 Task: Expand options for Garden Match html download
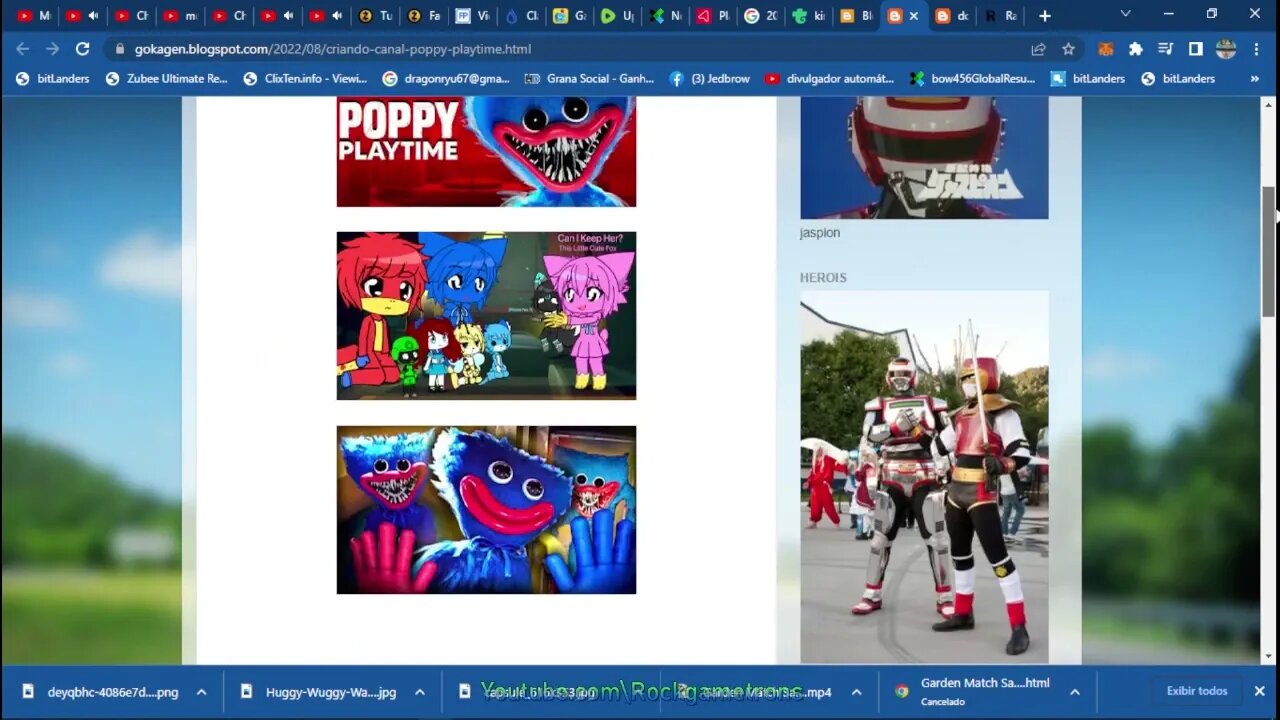pyautogui.click(x=1074, y=692)
